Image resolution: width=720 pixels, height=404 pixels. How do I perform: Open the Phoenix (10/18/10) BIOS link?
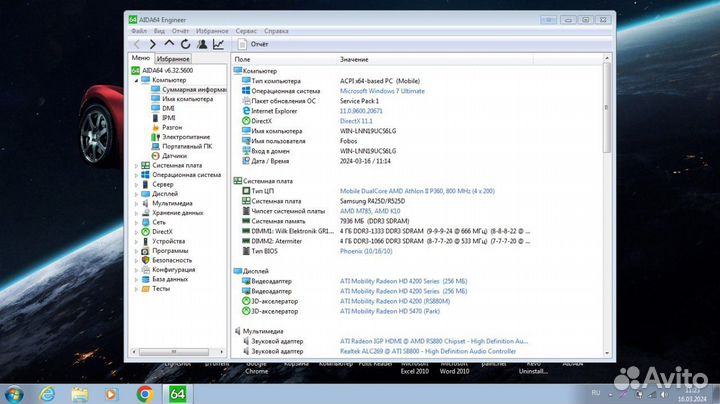[x=366, y=251]
